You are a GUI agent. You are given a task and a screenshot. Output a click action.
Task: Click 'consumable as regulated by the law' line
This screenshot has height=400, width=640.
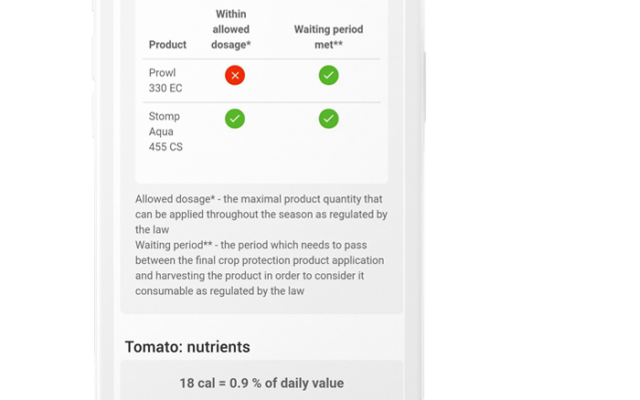click(220, 291)
